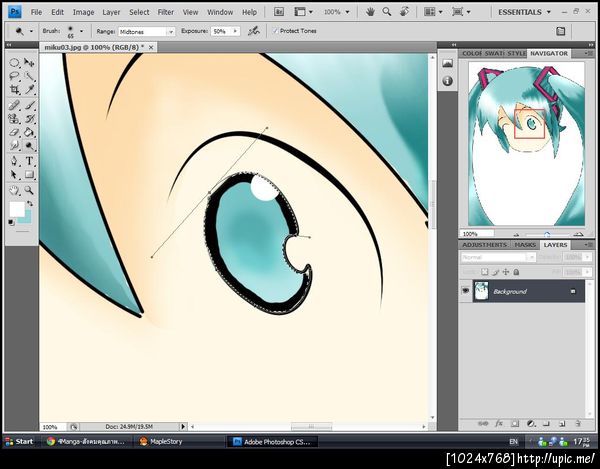Select the Paint Bucket tool
The image size is (600, 469).
29,132
